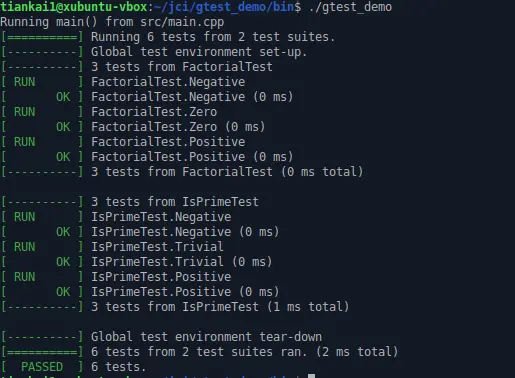Click the FactorialTest.Positive (0 ms) result text

[x=192, y=157]
